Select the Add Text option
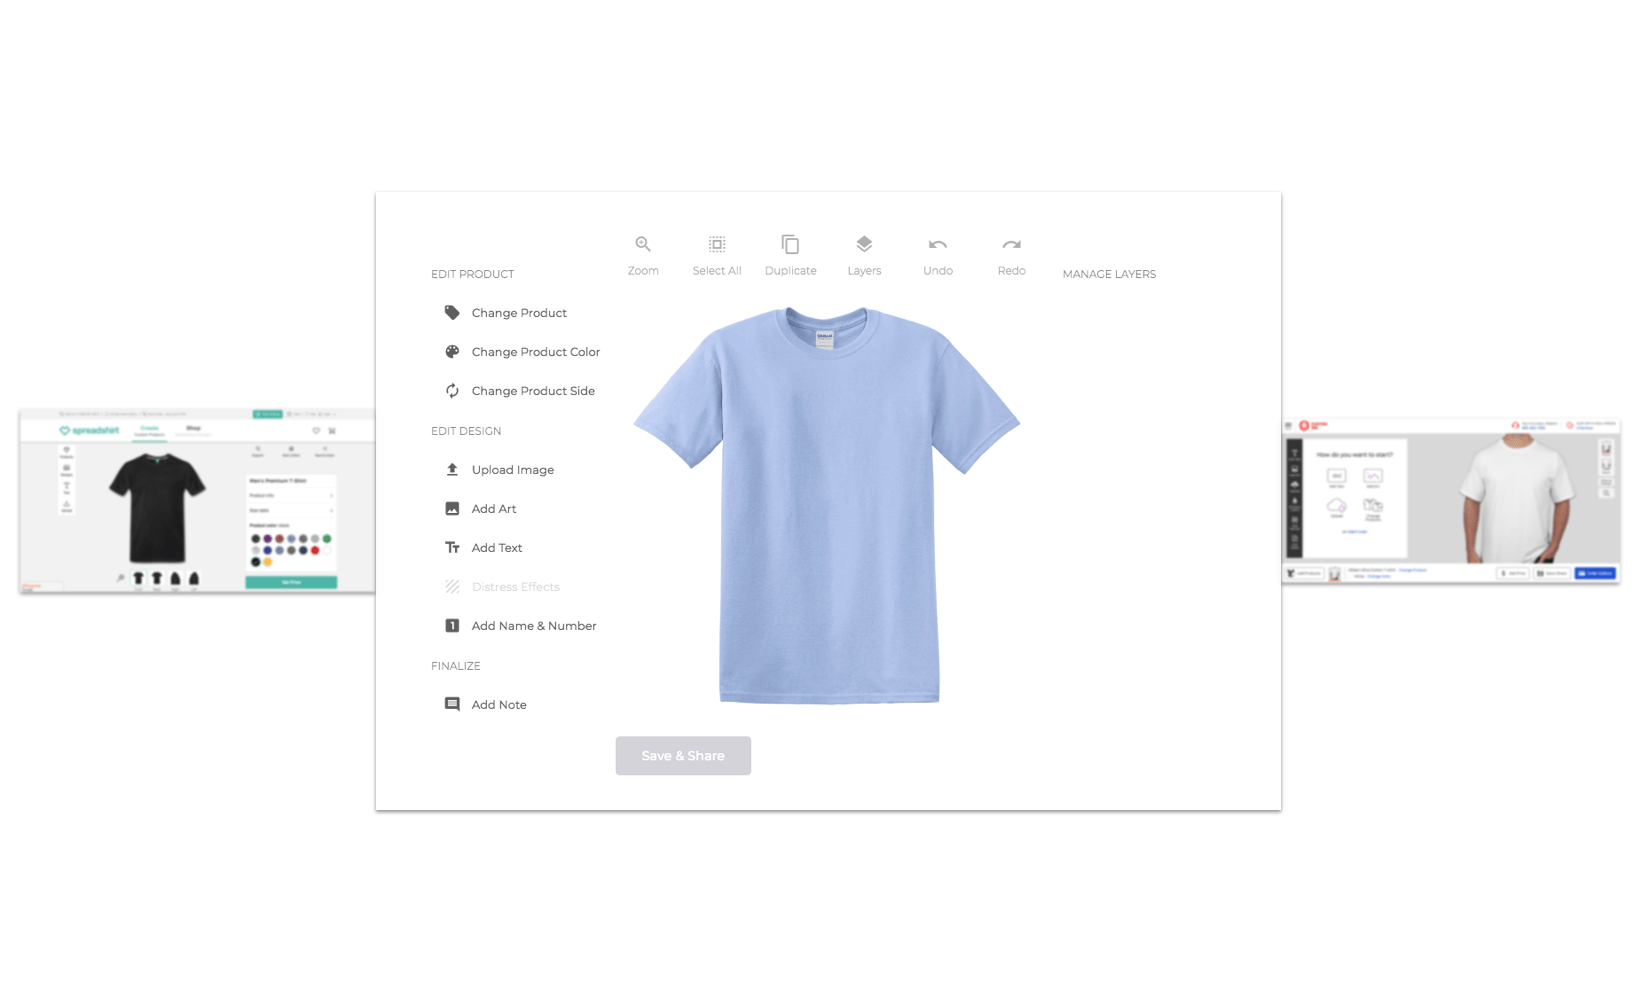This screenshot has height=1000, width=1640. point(483,548)
